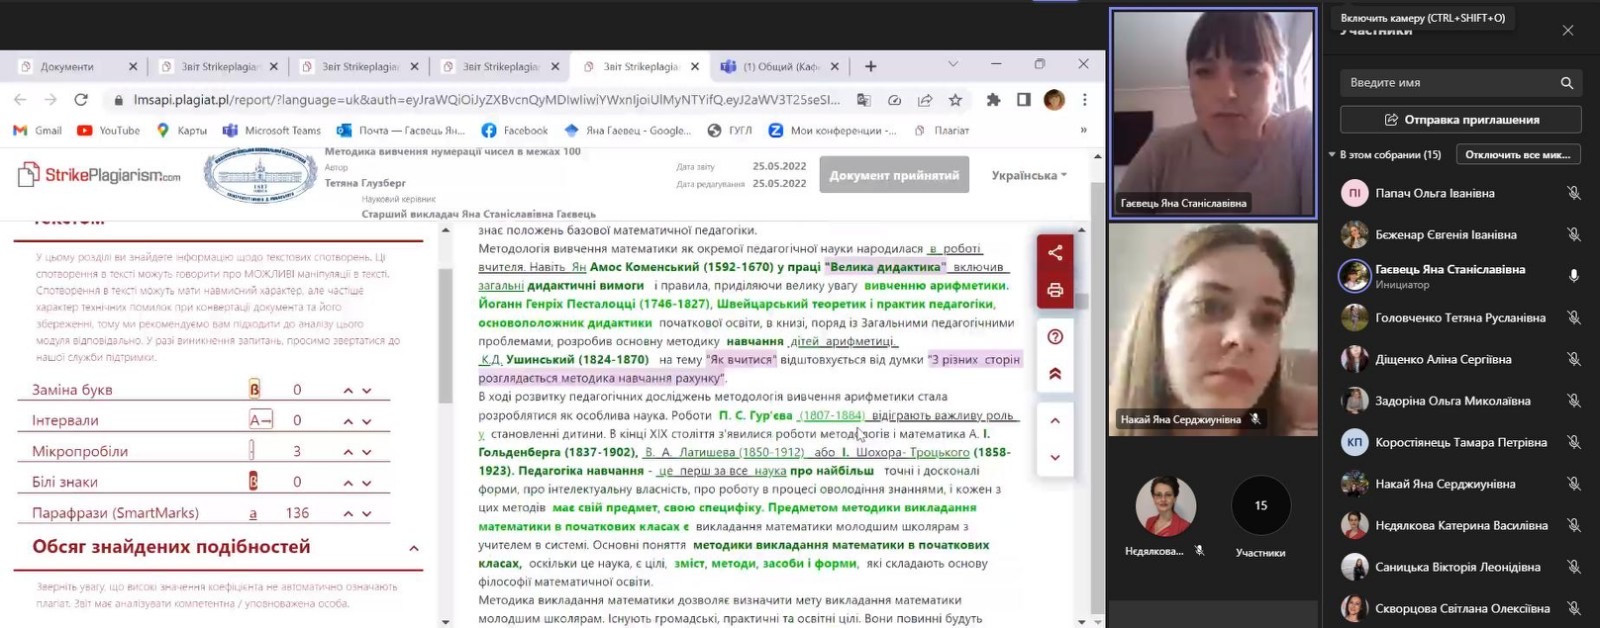Click the print icon in report sidebar

coord(1055,291)
